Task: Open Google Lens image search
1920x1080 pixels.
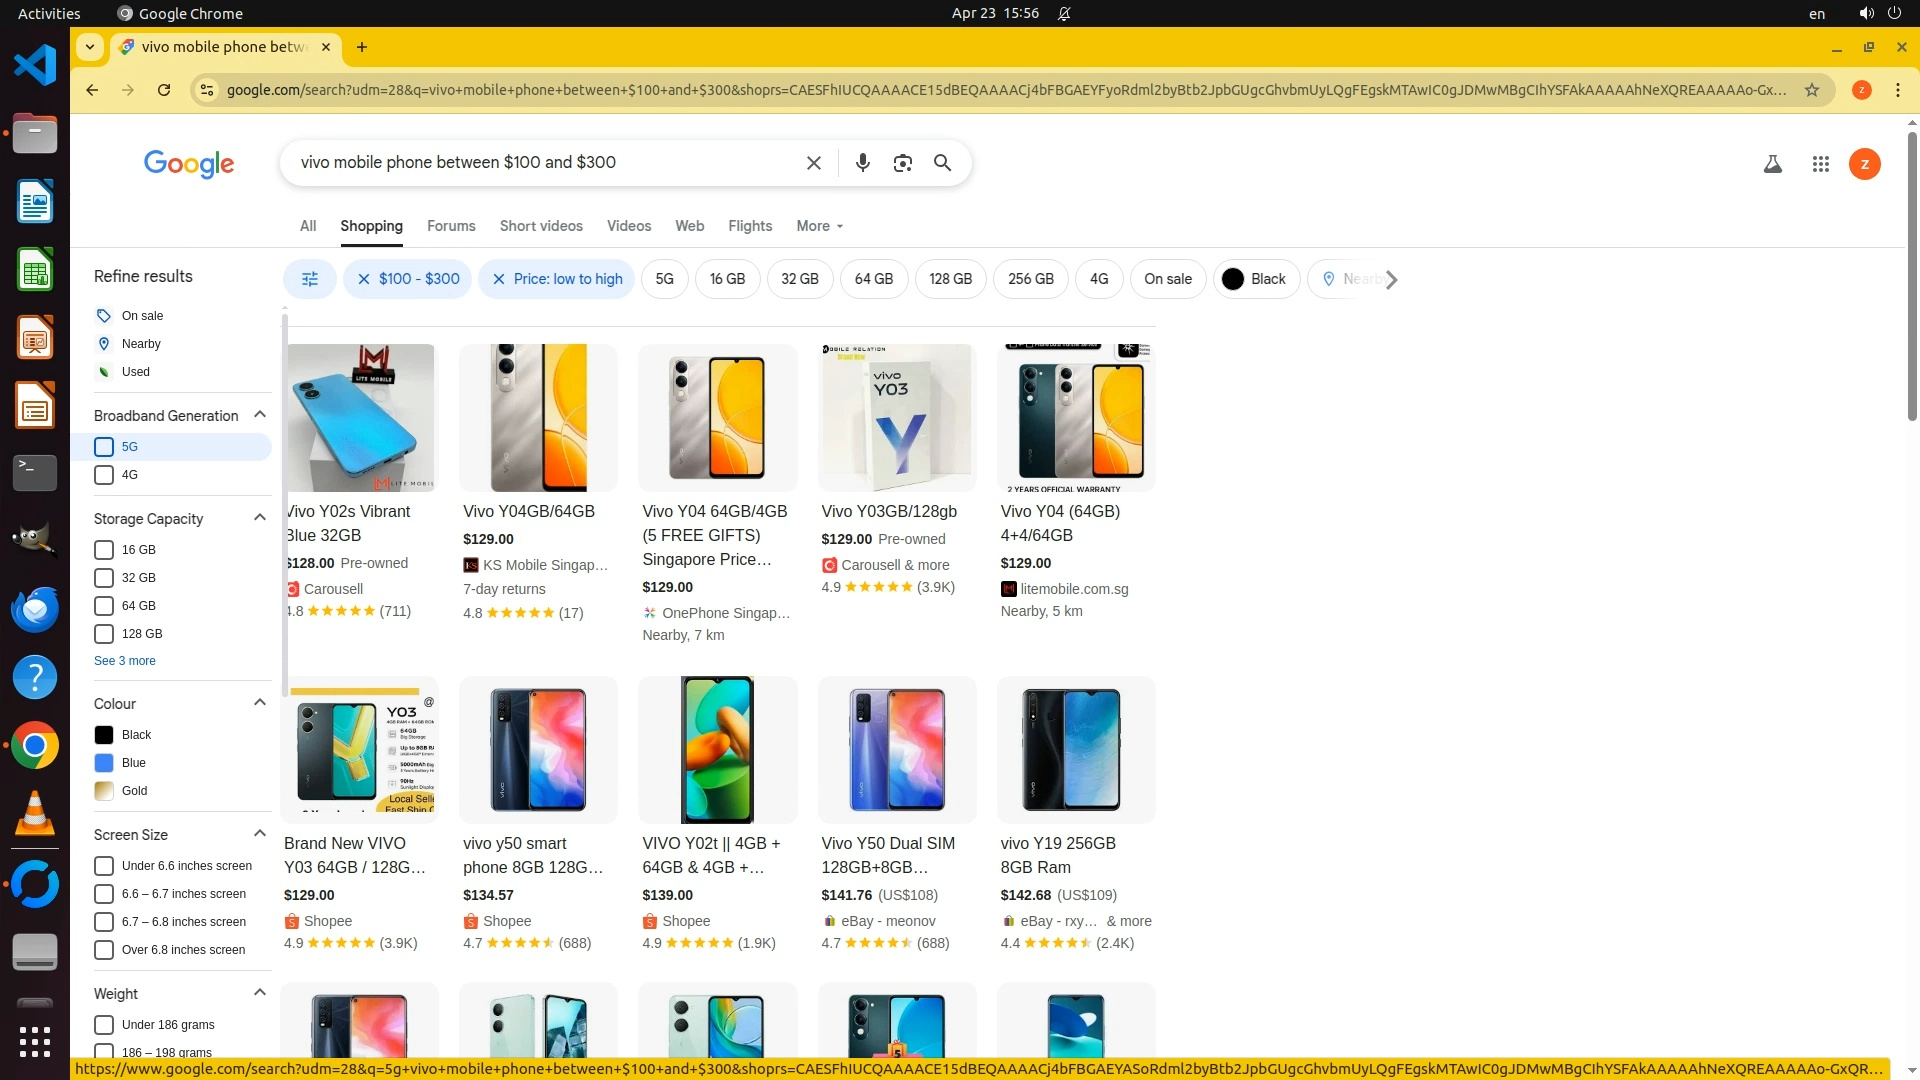Action: pos(902,163)
